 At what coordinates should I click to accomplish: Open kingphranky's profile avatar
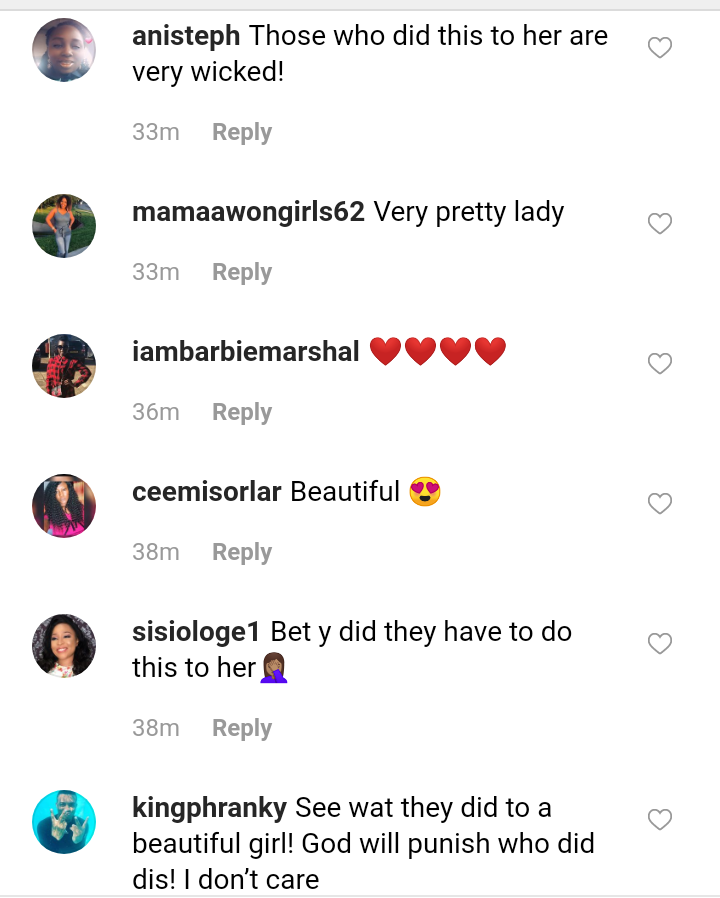(64, 821)
